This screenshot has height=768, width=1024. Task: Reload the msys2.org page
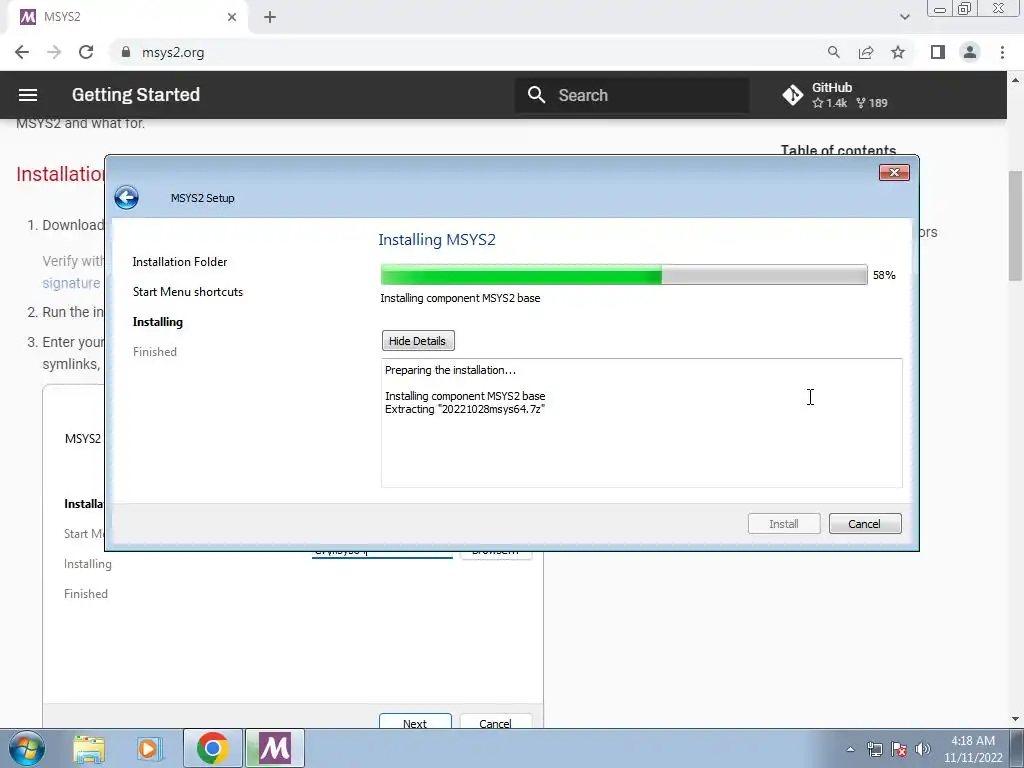pos(86,52)
